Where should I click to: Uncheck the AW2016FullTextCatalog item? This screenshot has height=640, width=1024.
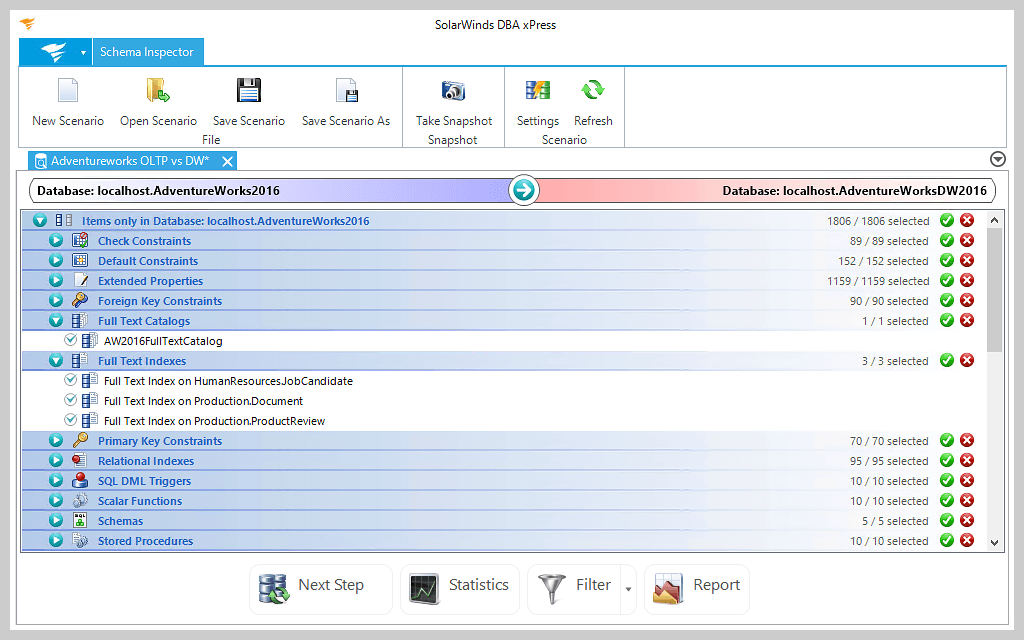click(71, 340)
